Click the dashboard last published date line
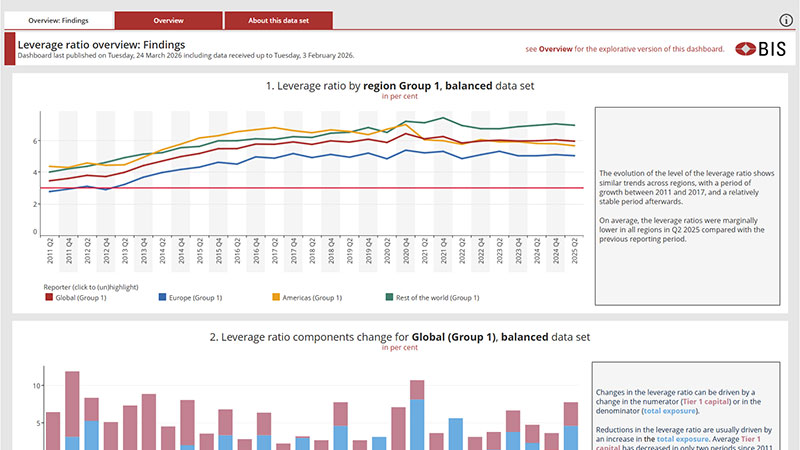The image size is (800, 450). [186, 55]
